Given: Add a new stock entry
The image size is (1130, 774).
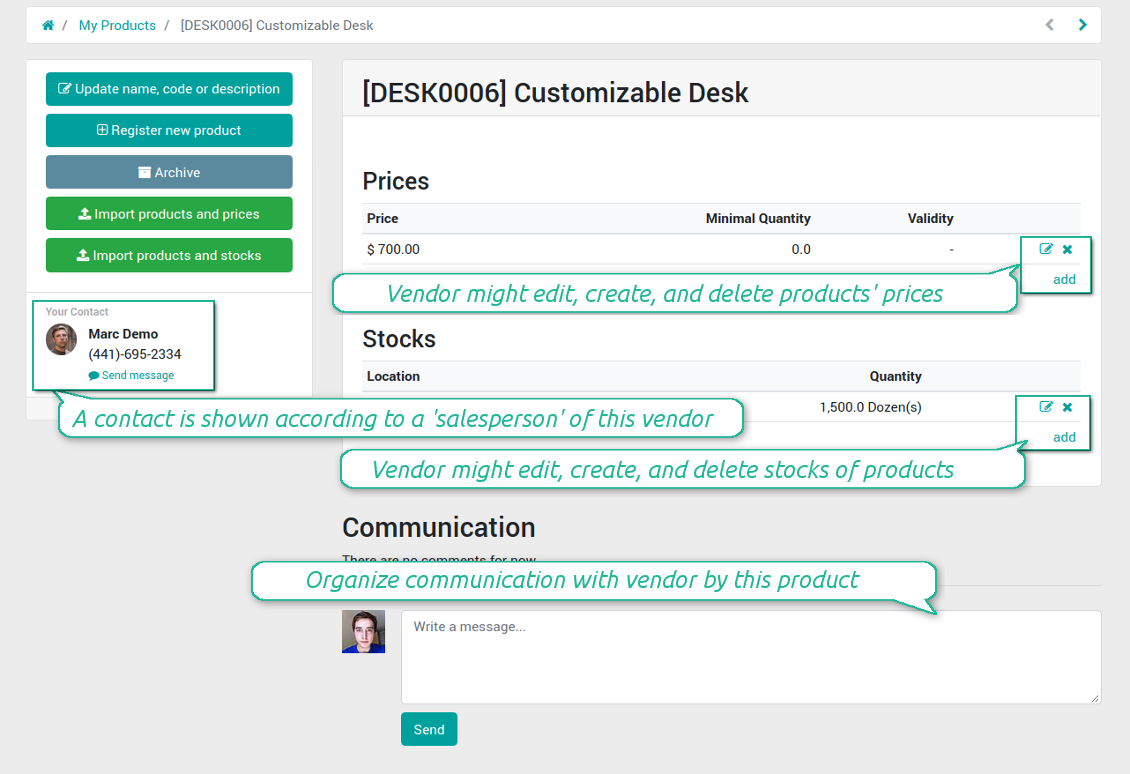Looking at the screenshot, I should tap(1064, 437).
